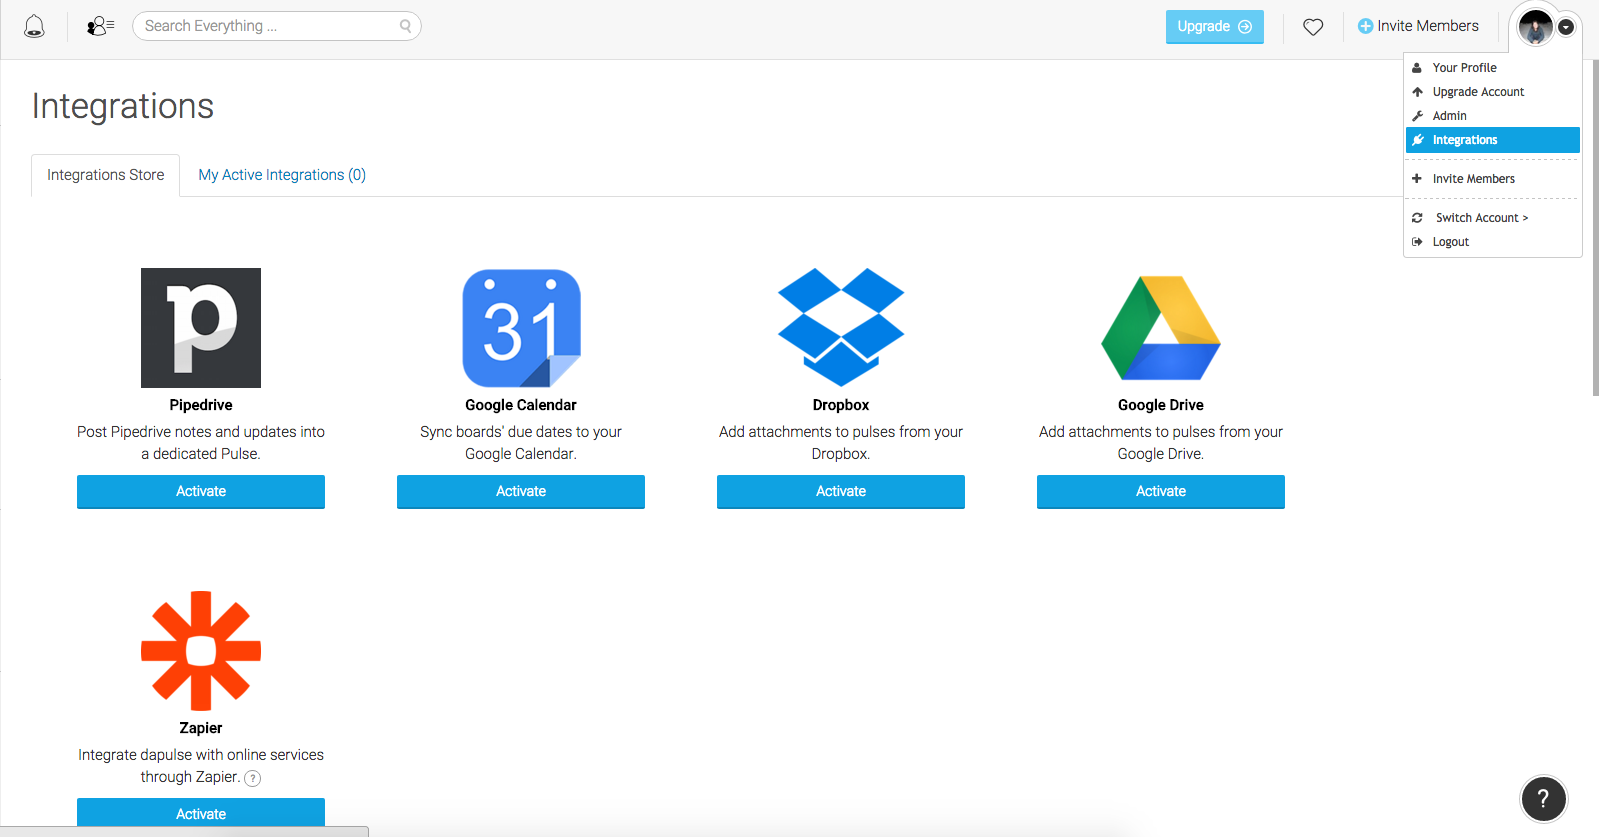Click the Google Drive logo
This screenshot has width=1599, height=837.
tap(1161, 328)
